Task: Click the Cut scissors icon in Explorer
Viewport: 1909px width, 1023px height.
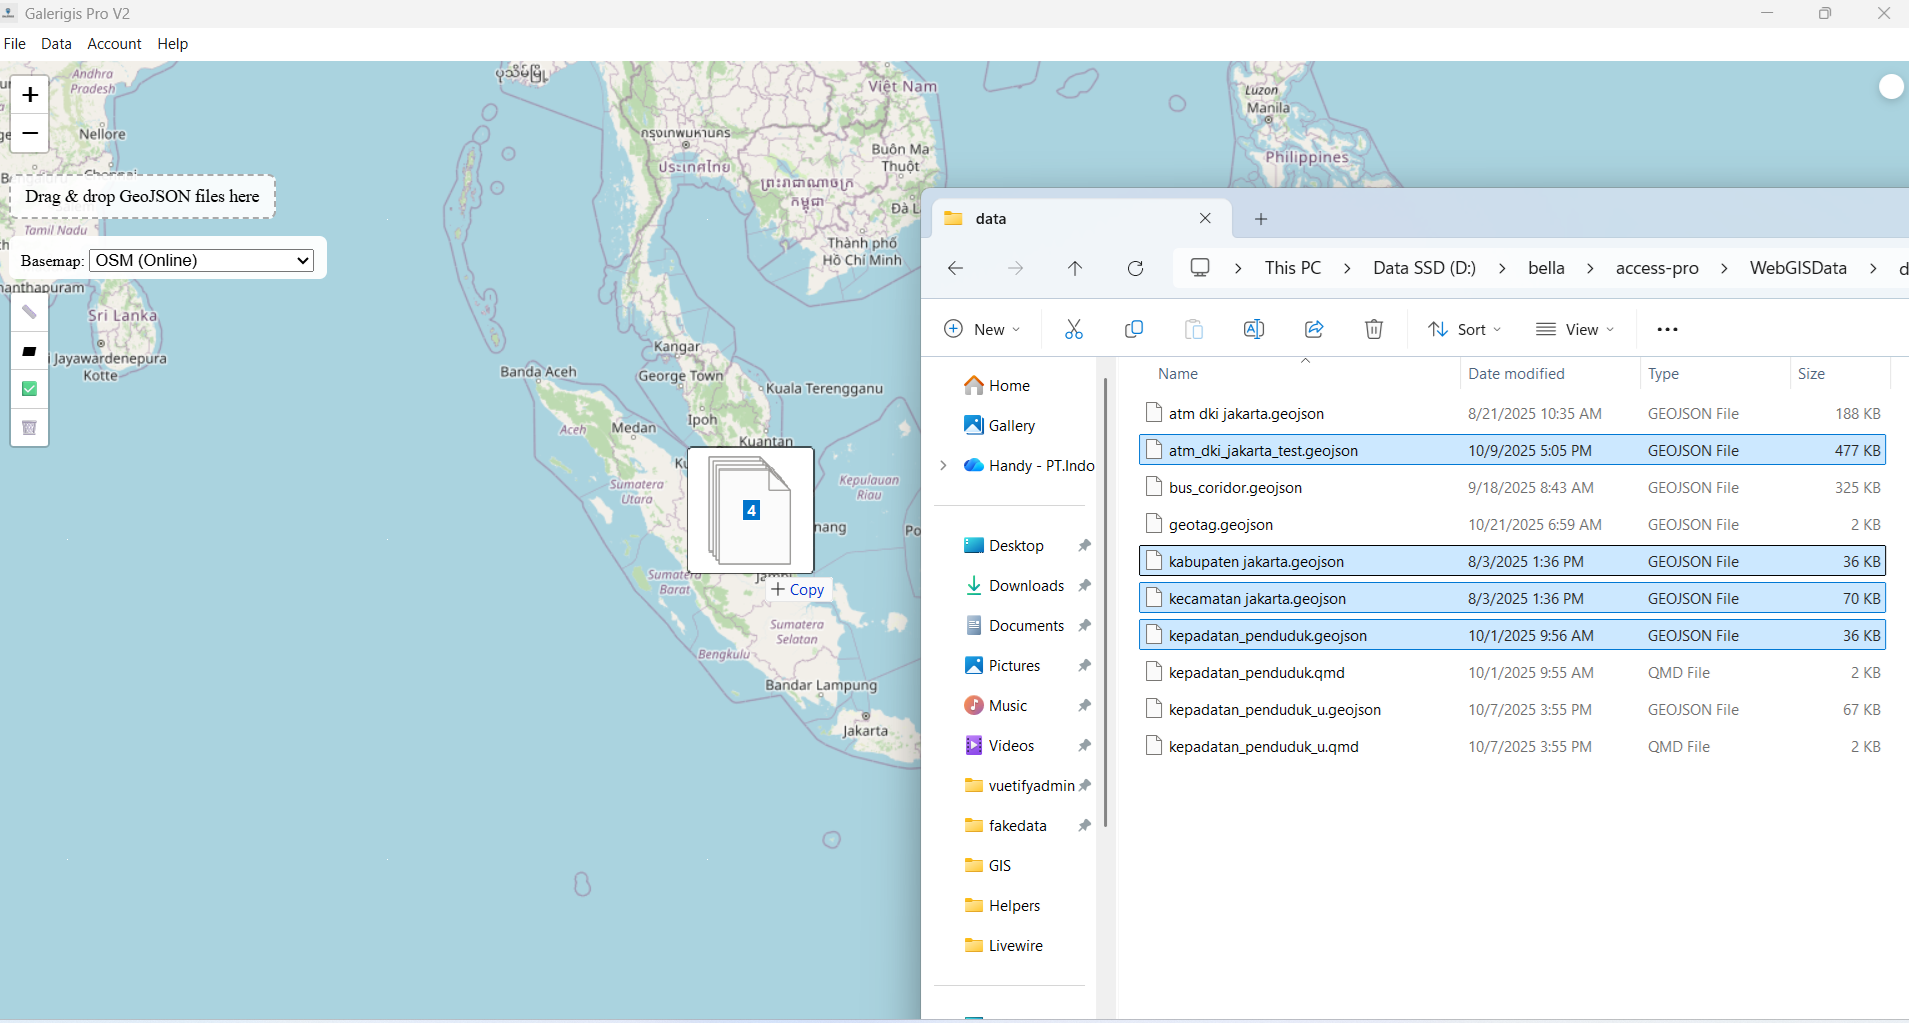Action: click(x=1074, y=329)
